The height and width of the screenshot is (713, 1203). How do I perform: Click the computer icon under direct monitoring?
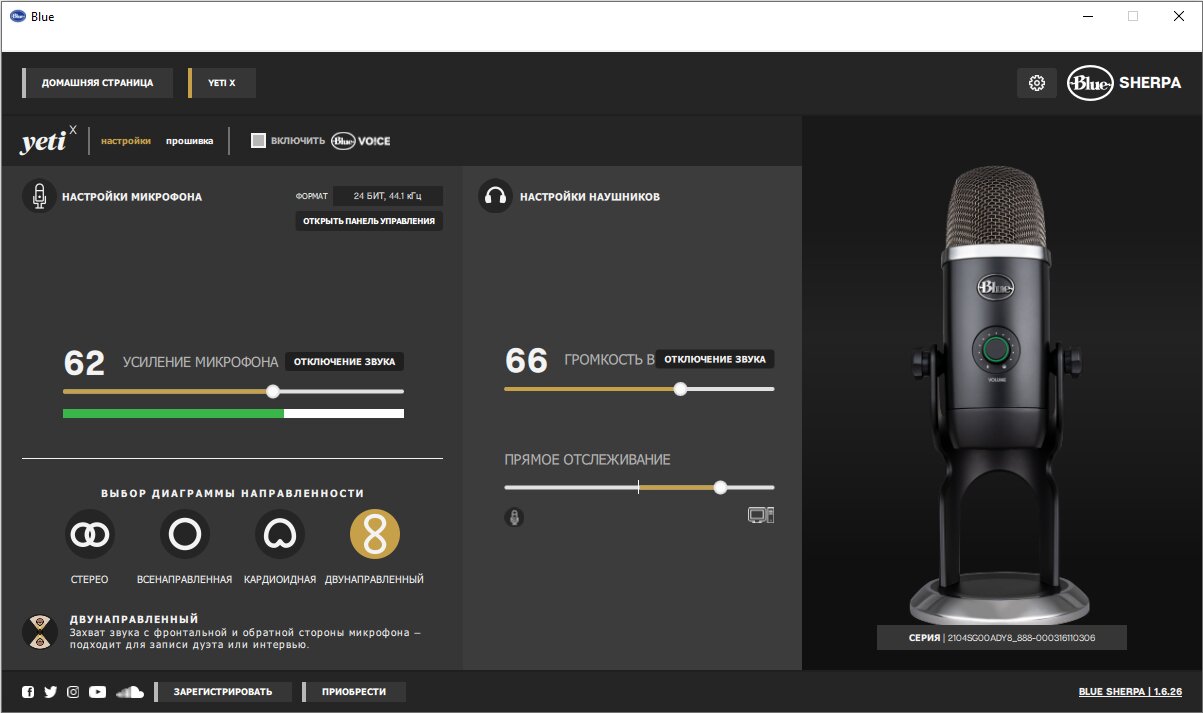pos(761,516)
